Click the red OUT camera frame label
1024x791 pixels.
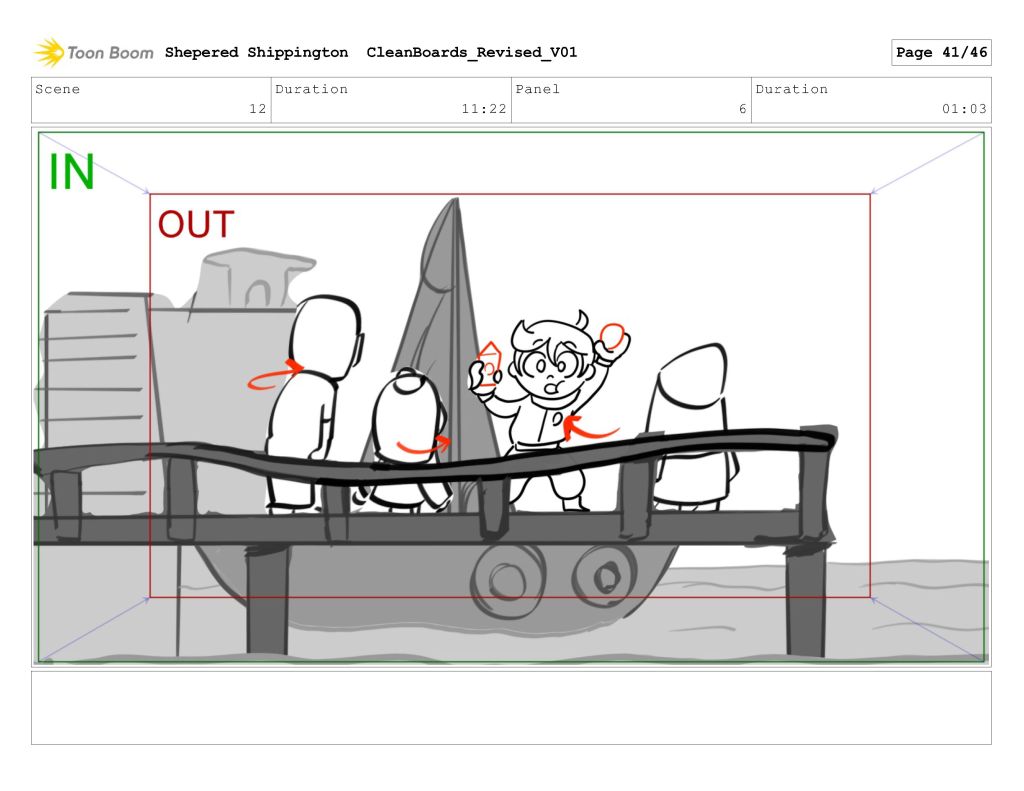(x=196, y=225)
